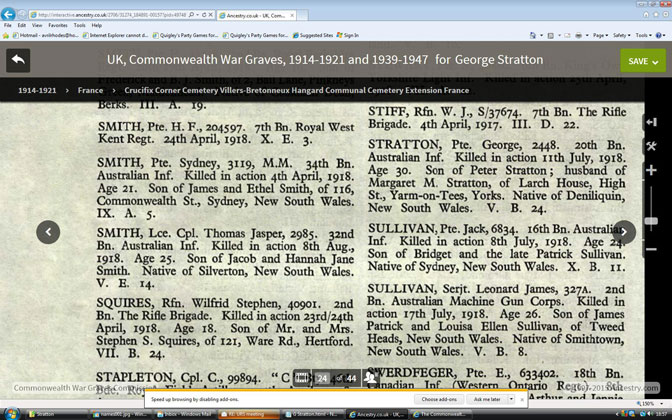Click the Windows Start orb
The height and width of the screenshot is (420, 672).
tap(10, 414)
